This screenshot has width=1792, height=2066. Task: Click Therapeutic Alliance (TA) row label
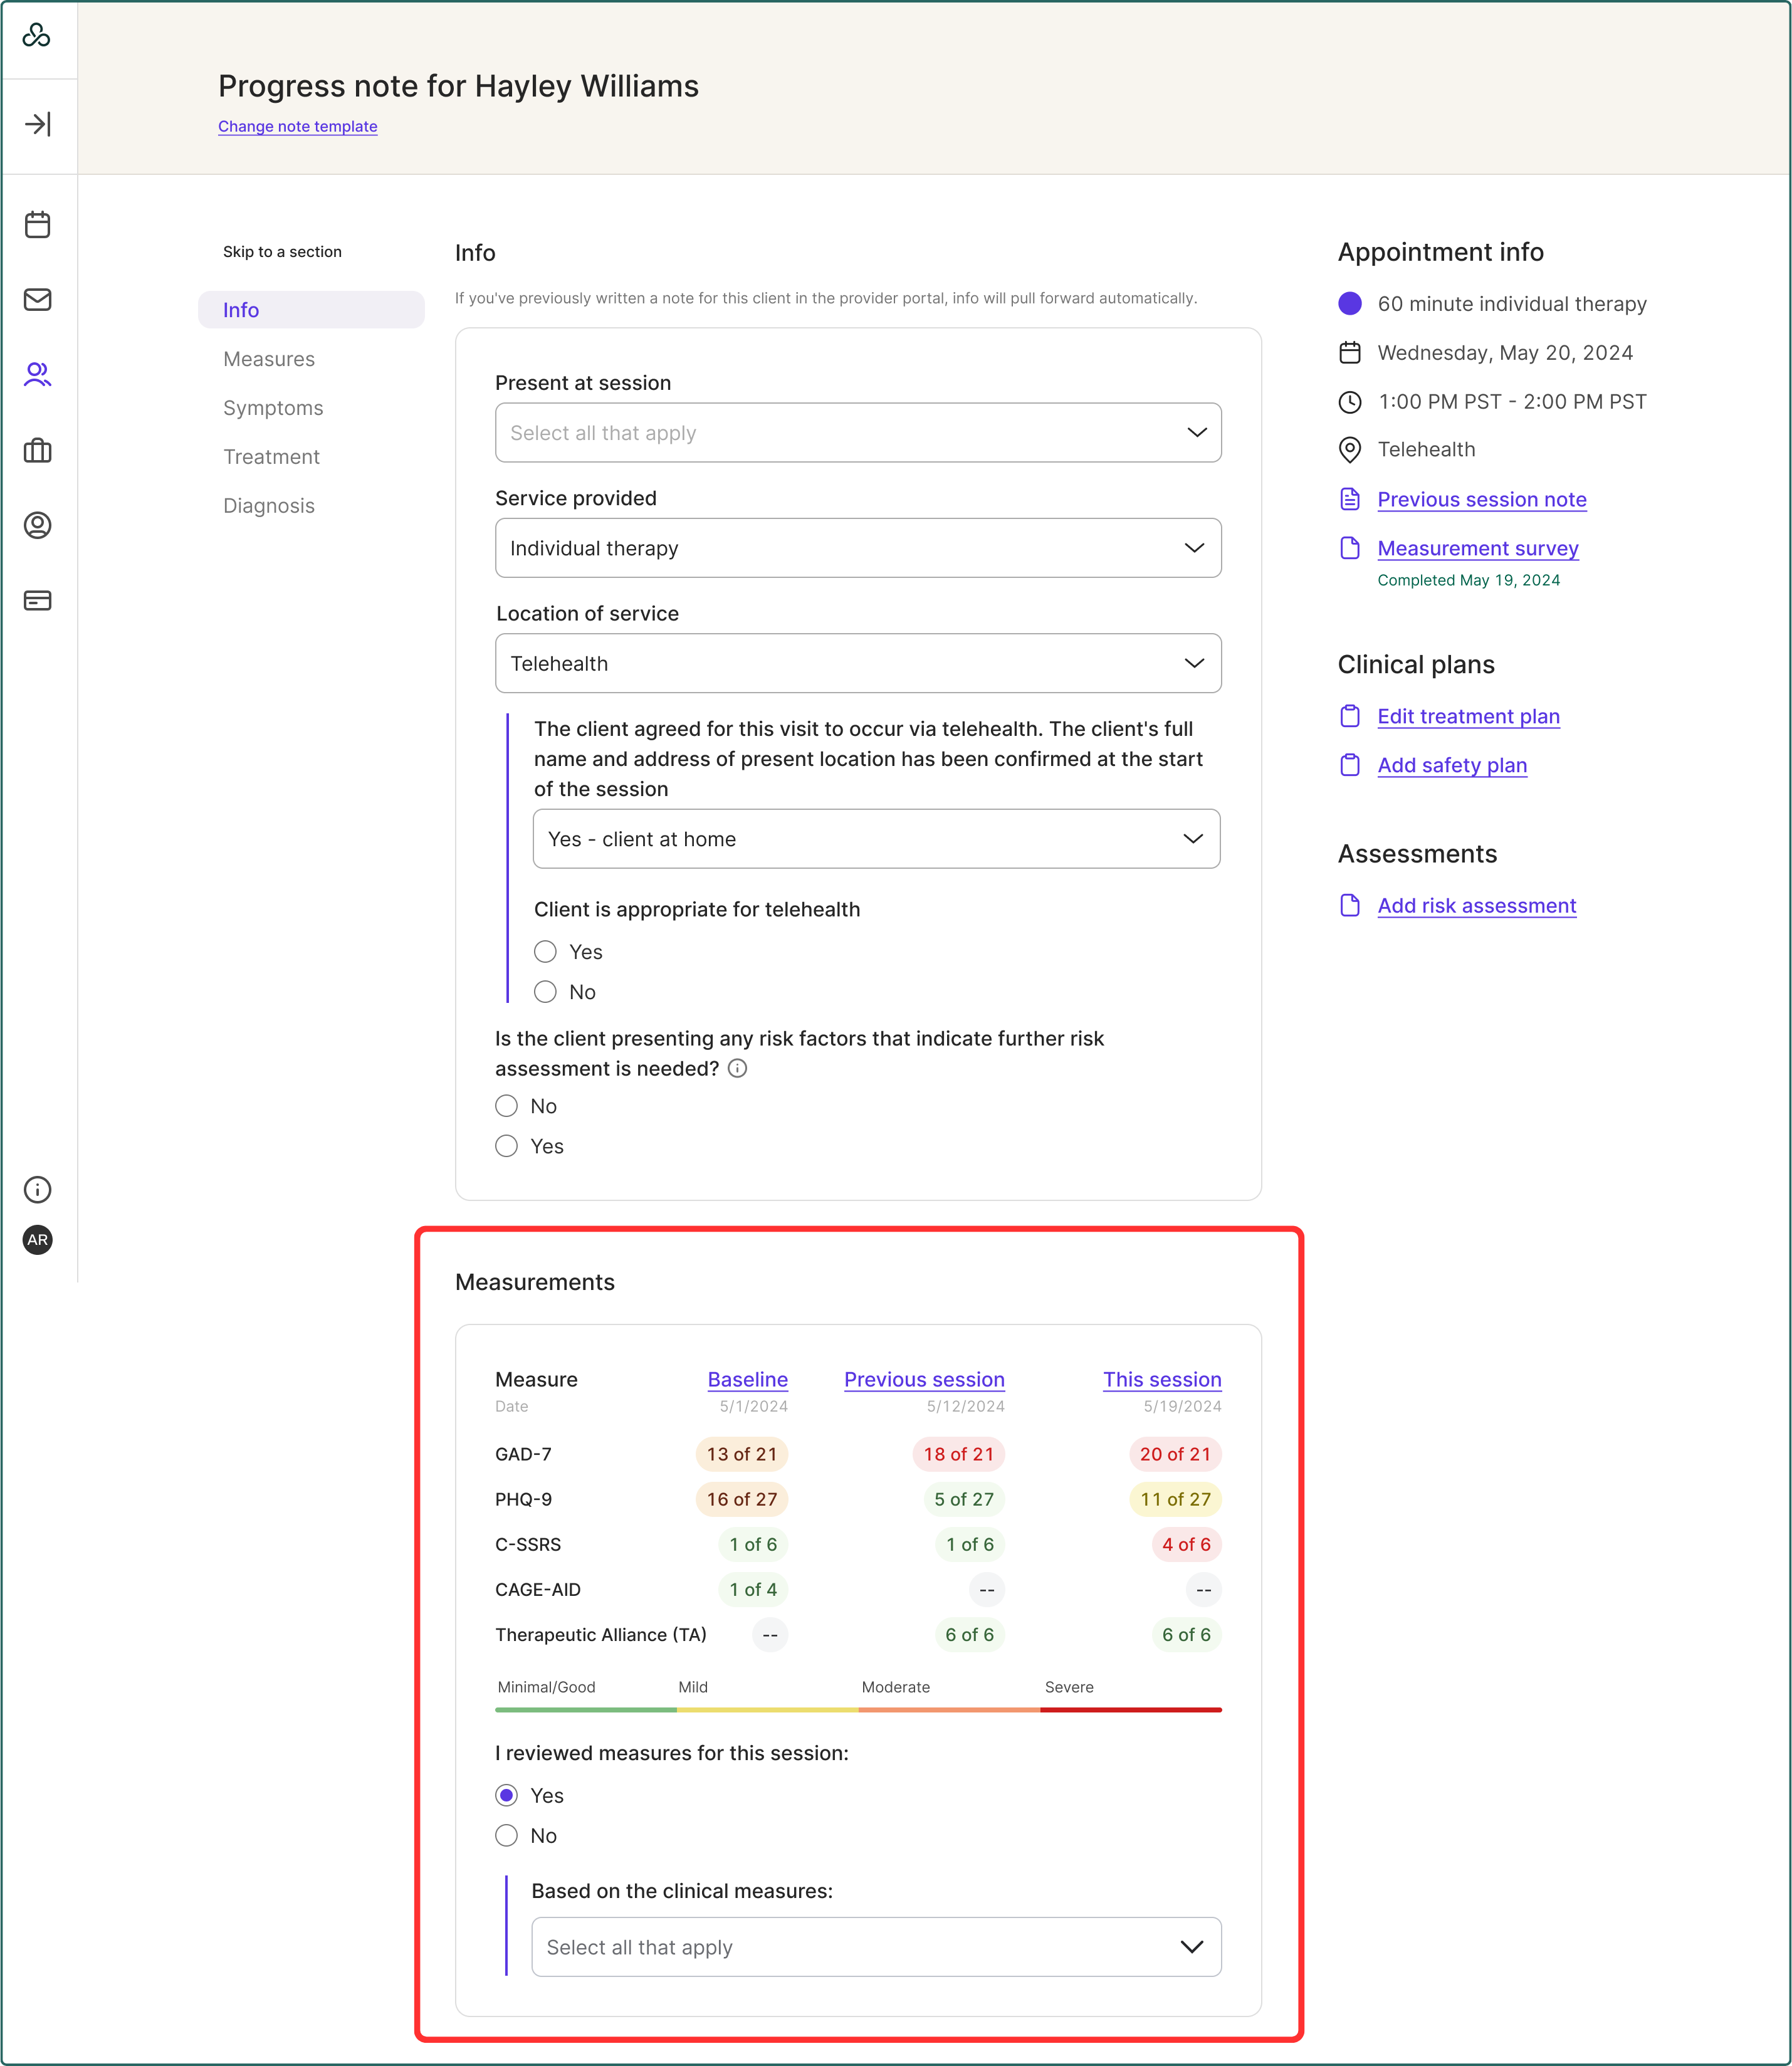coord(601,1634)
